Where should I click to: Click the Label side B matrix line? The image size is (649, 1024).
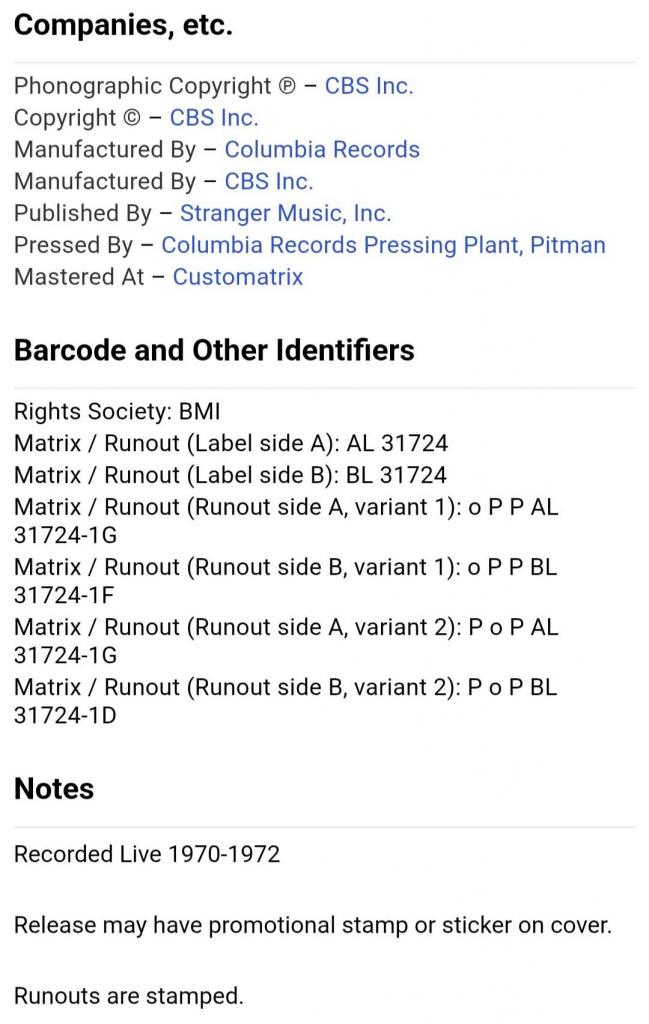tap(230, 475)
